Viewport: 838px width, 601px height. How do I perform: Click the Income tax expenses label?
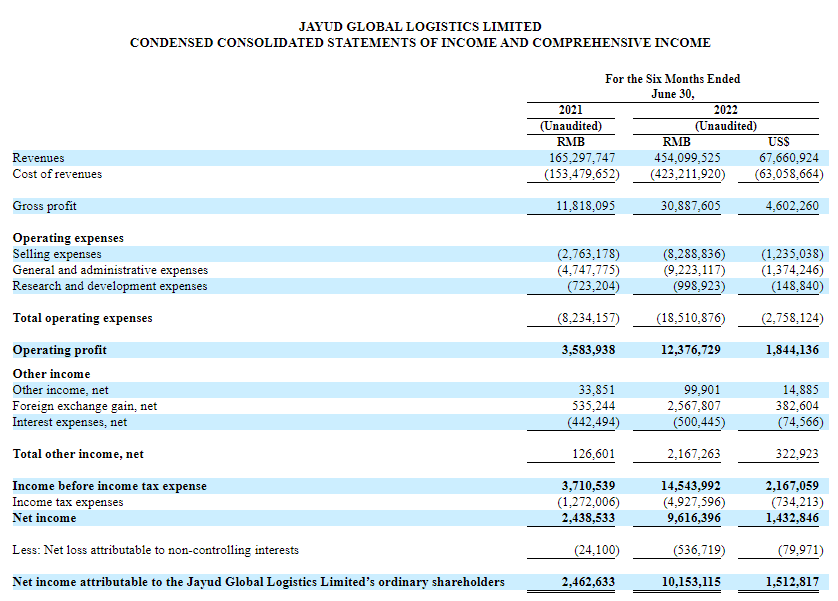click(x=68, y=502)
